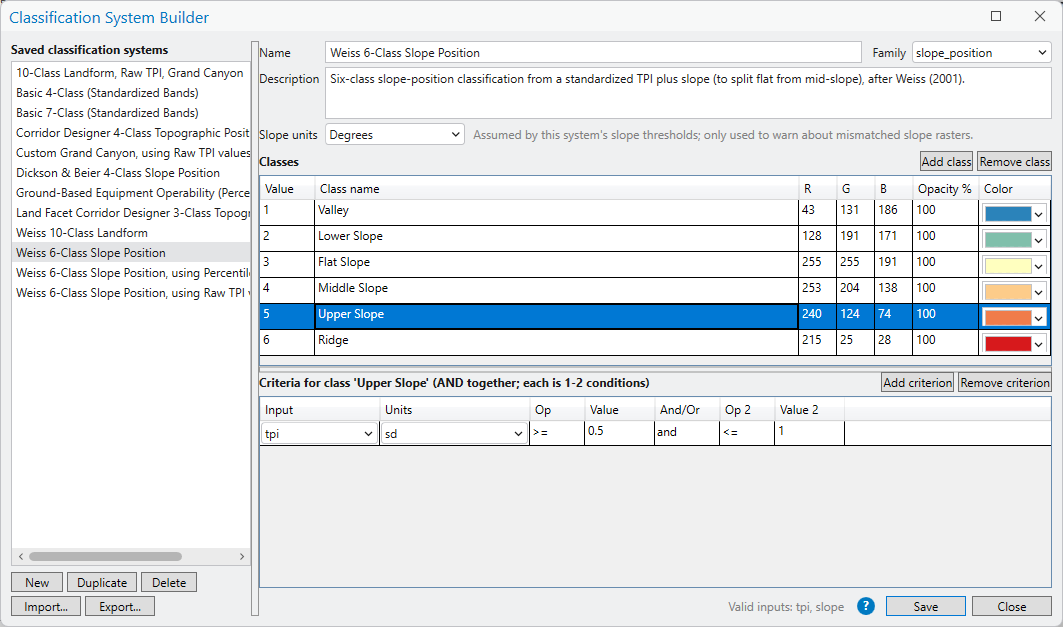Viewport: 1063px width, 627px height.
Task: Maximize the Classification System Builder window
Action: point(996,16)
